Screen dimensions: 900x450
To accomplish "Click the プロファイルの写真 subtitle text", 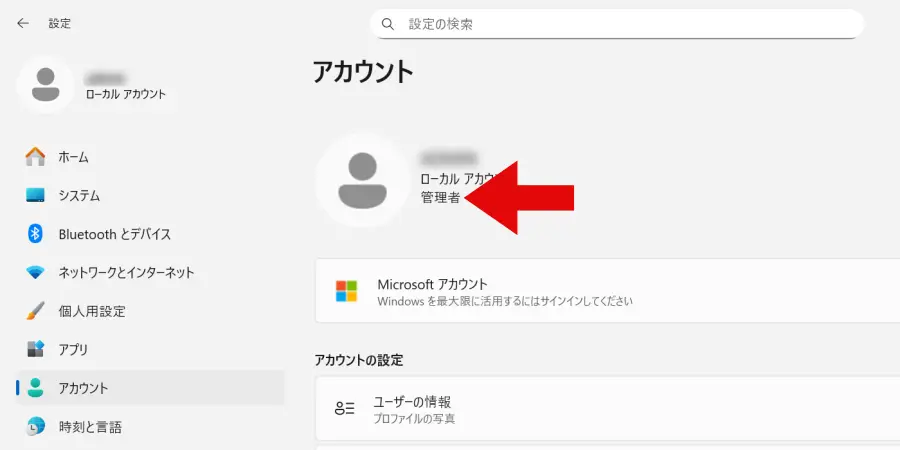I will 414,419.
